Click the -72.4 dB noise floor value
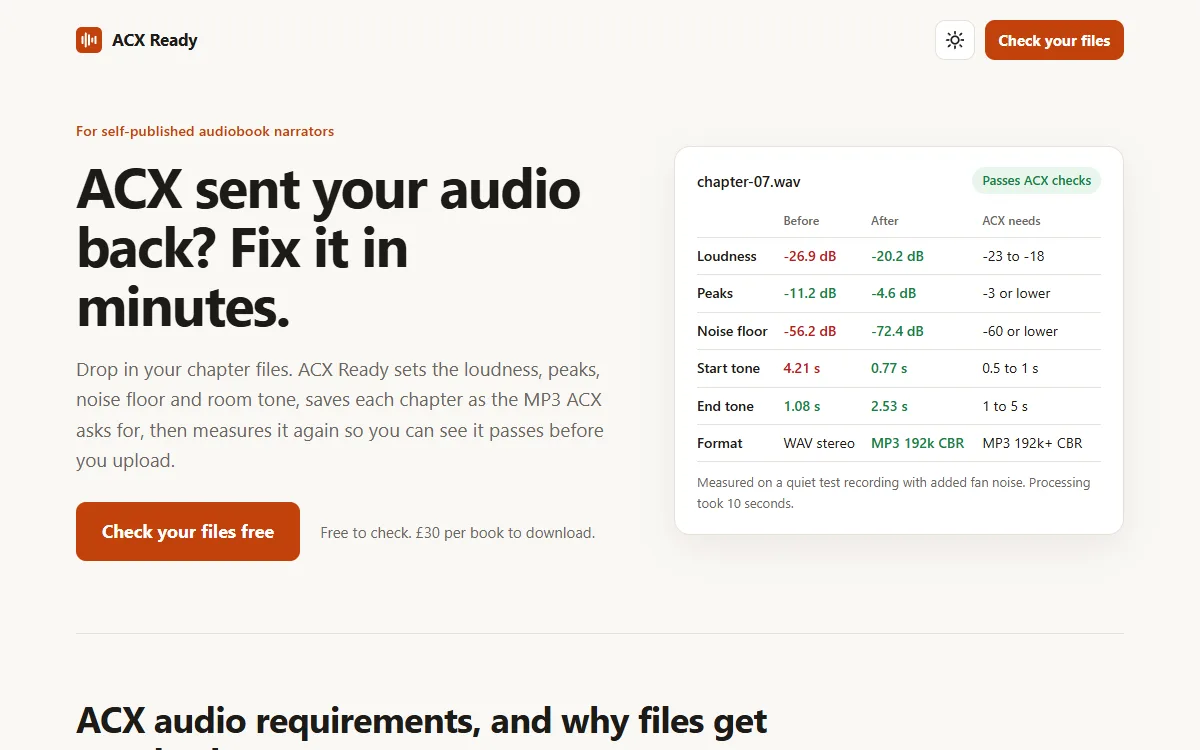 point(897,331)
